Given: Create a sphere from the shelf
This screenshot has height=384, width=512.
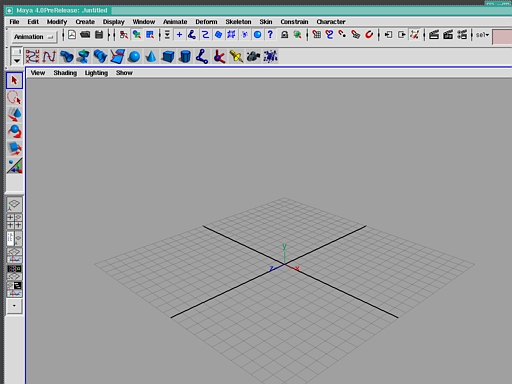Looking at the screenshot, I should coord(134,56).
